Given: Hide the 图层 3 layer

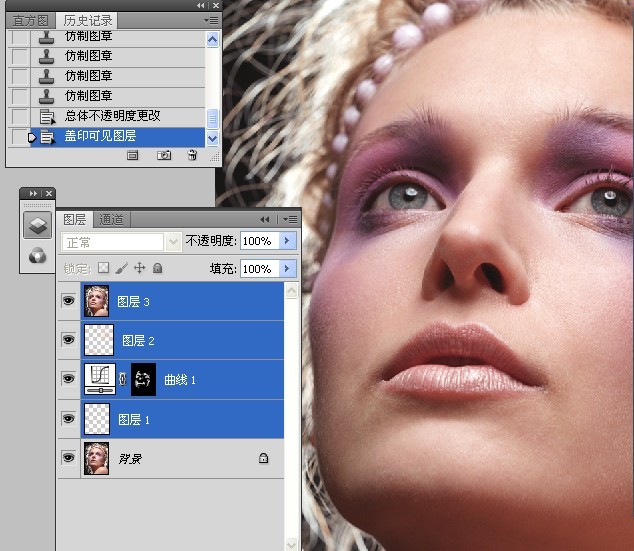Looking at the screenshot, I should pyautogui.click(x=69, y=301).
